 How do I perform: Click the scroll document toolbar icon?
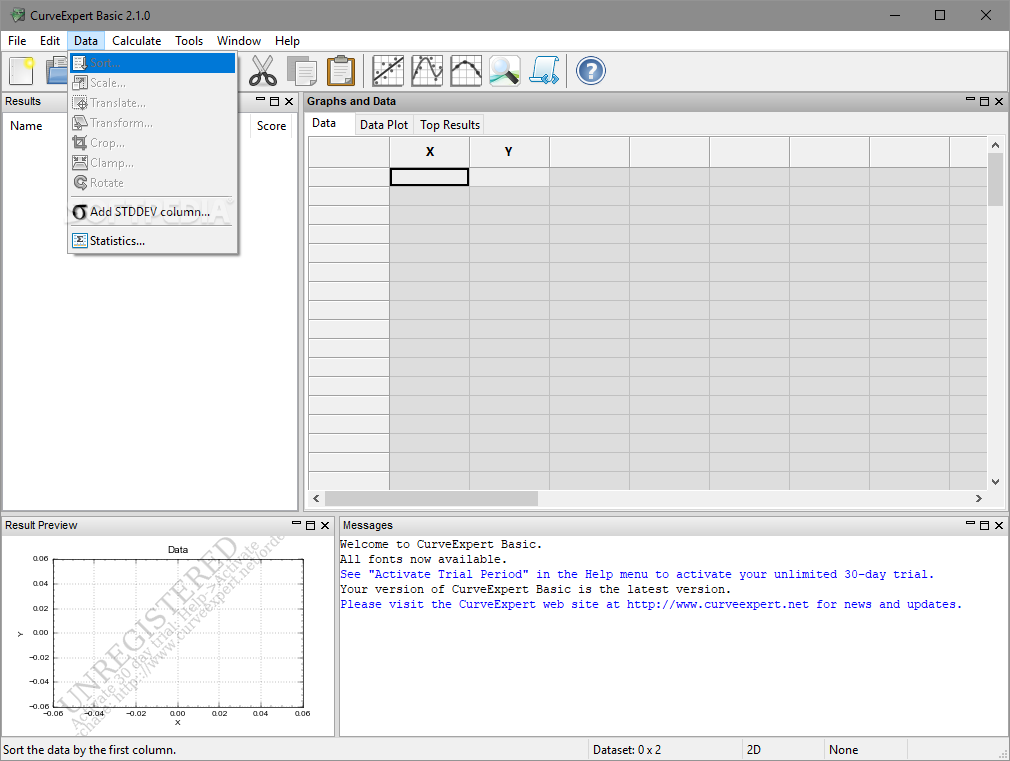(544, 71)
